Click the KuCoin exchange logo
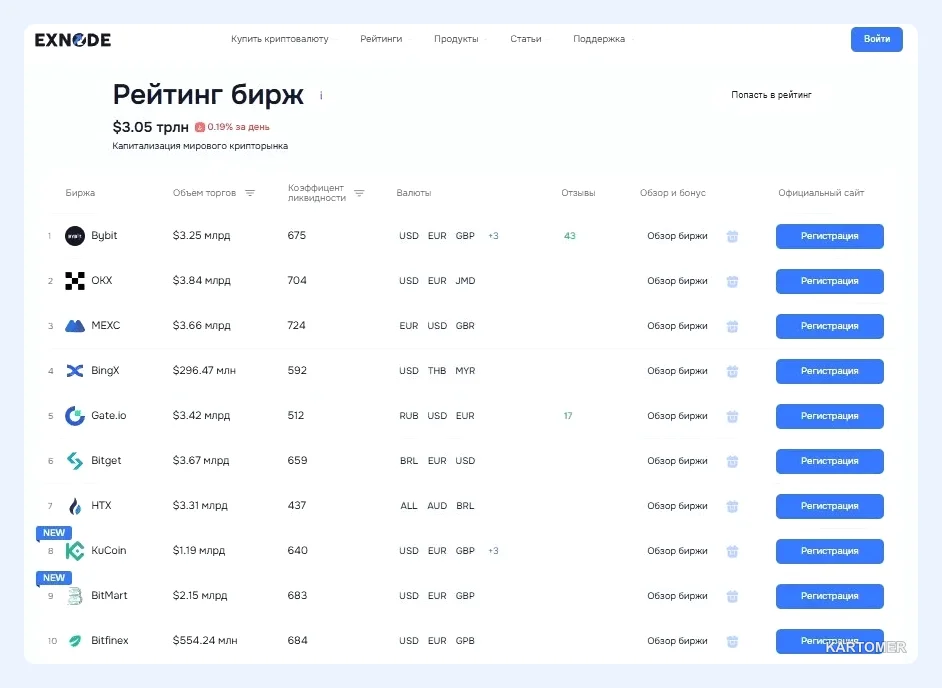942x688 pixels. [75, 551]
